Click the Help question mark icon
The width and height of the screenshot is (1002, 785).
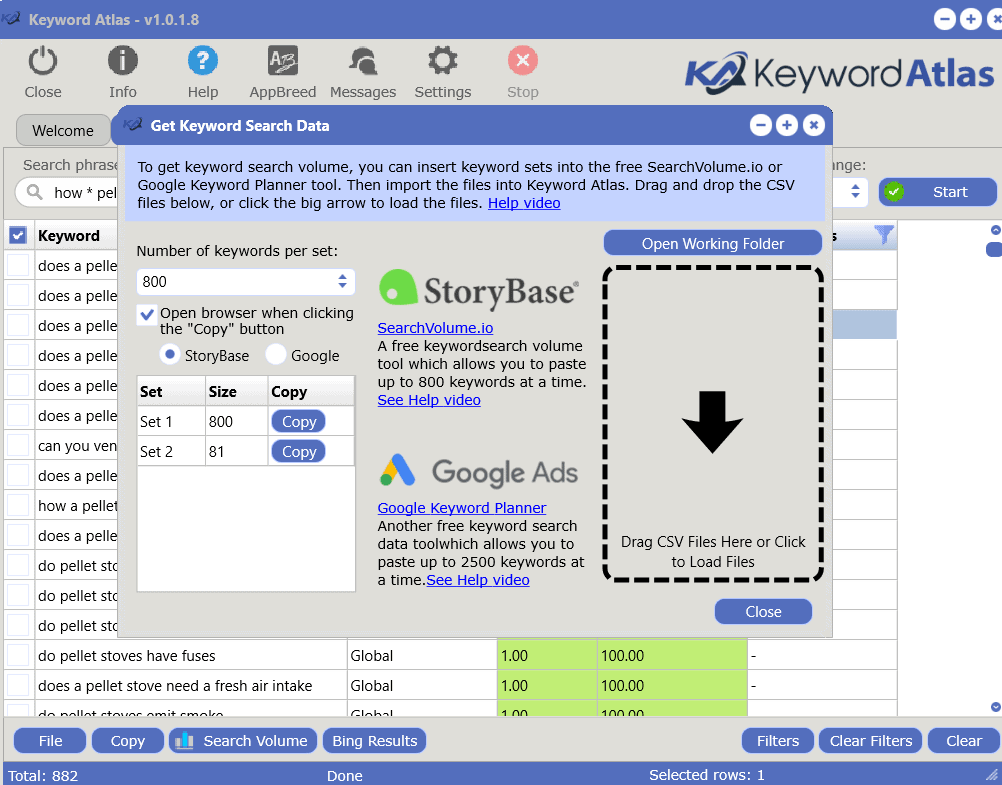[x=203, y=61]
